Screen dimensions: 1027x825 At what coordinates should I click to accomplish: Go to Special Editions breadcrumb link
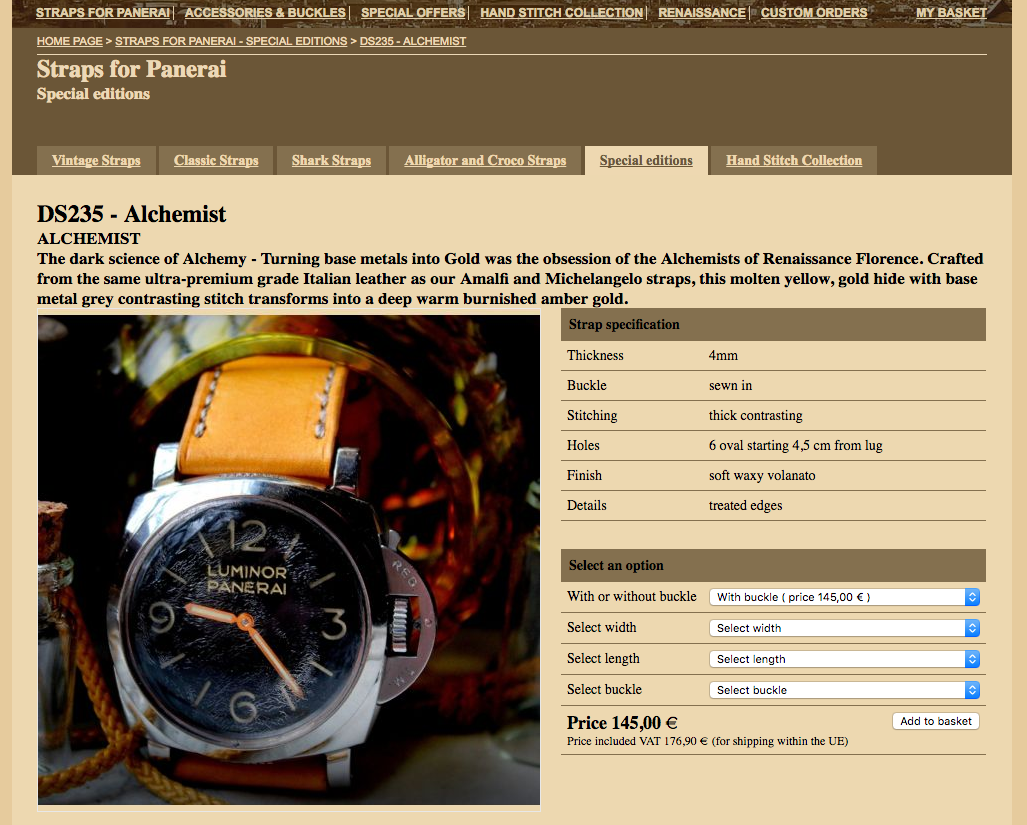[x=231, y=42]
